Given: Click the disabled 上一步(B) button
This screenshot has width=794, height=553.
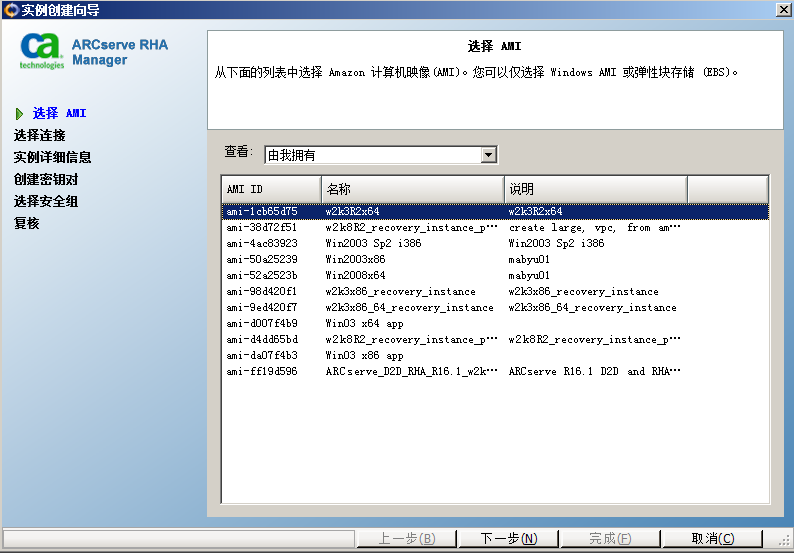Looking at the screenshot, I should point(407,538).
